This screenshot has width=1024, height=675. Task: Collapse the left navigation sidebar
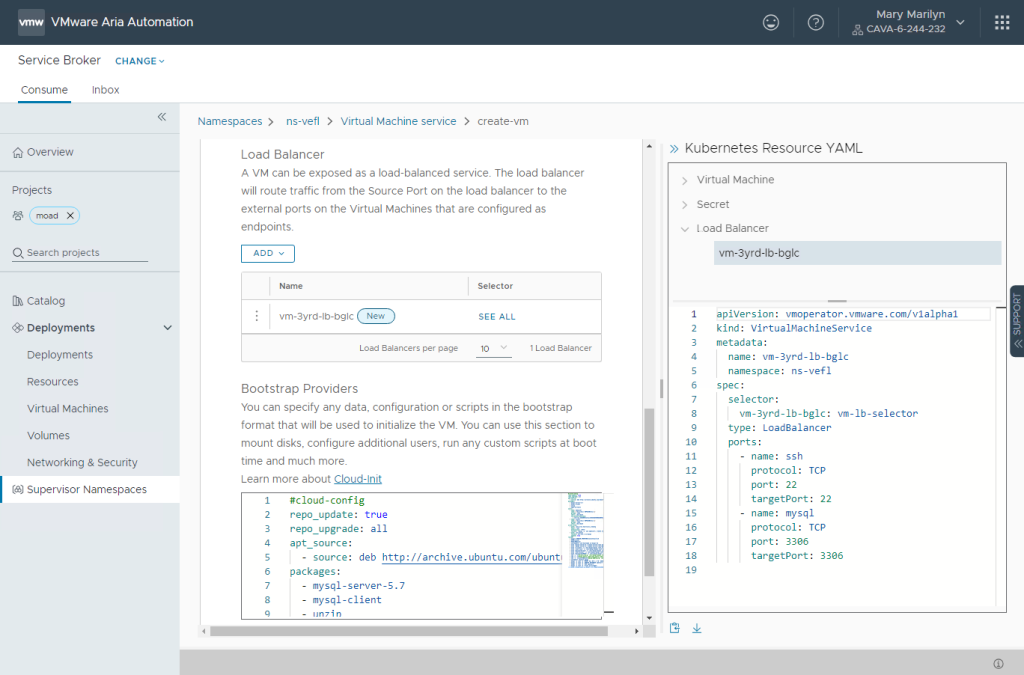tap(162, 117)
